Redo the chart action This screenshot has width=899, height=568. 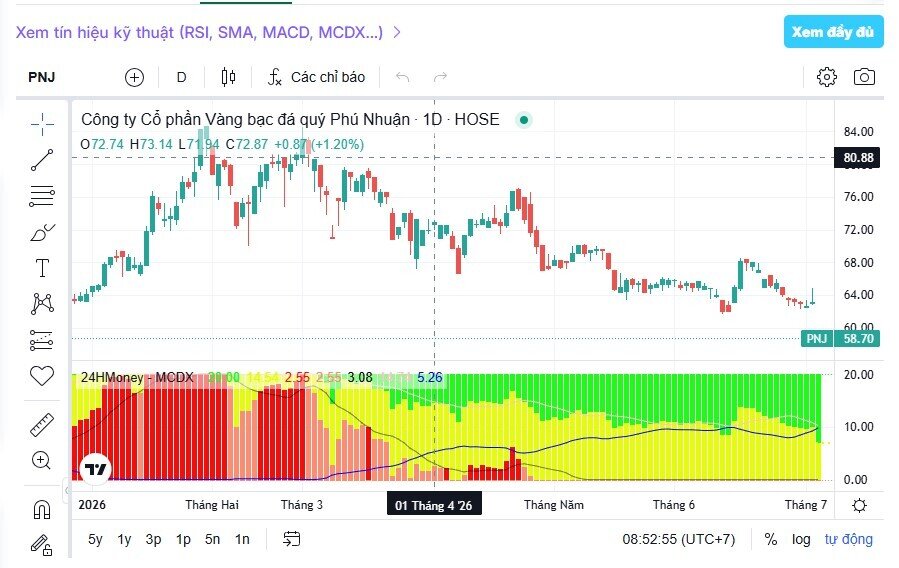point(440,77)
